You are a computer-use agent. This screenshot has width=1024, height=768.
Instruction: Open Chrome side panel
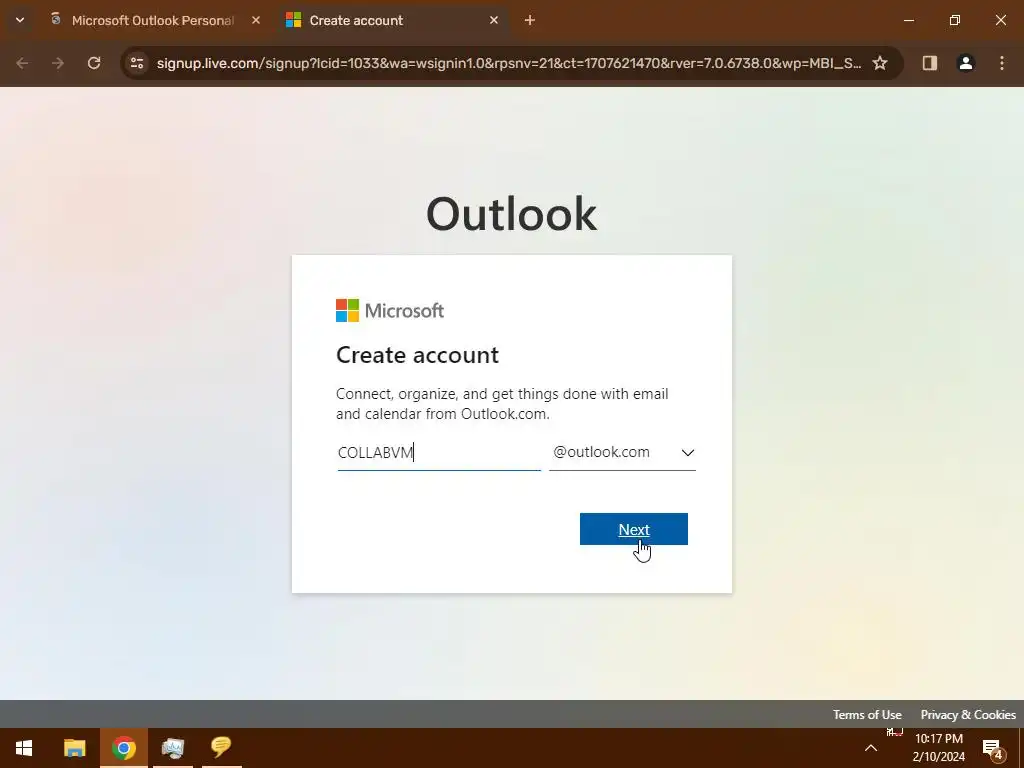pos(930,63)
